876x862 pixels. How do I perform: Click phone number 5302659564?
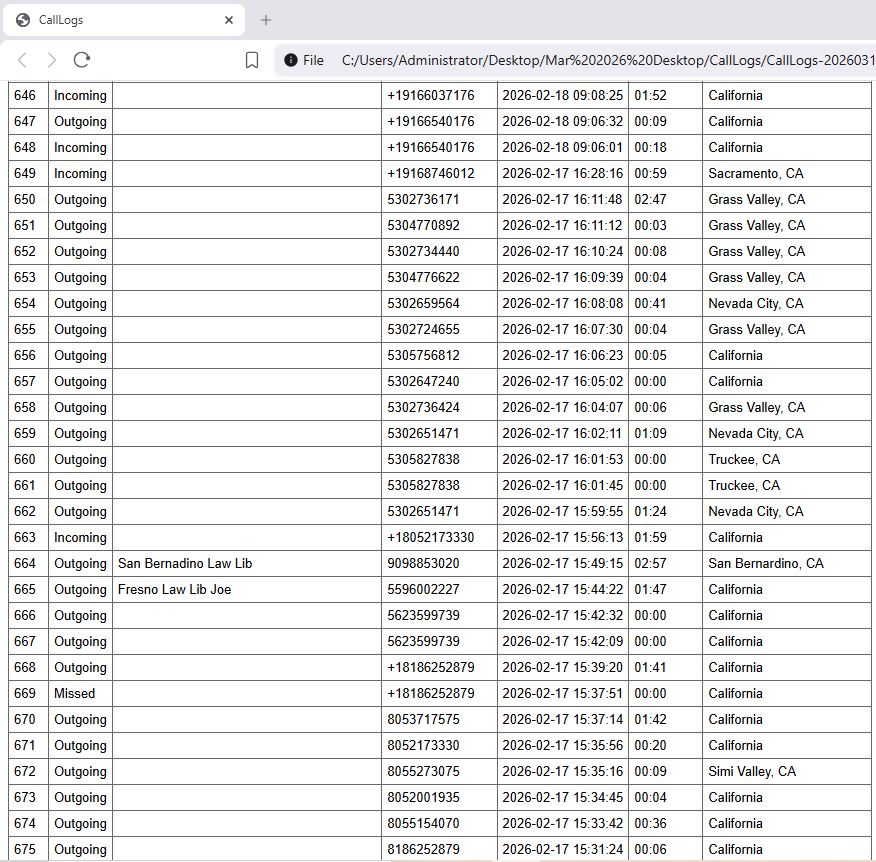pyautogui.click(x=423, y=303)
